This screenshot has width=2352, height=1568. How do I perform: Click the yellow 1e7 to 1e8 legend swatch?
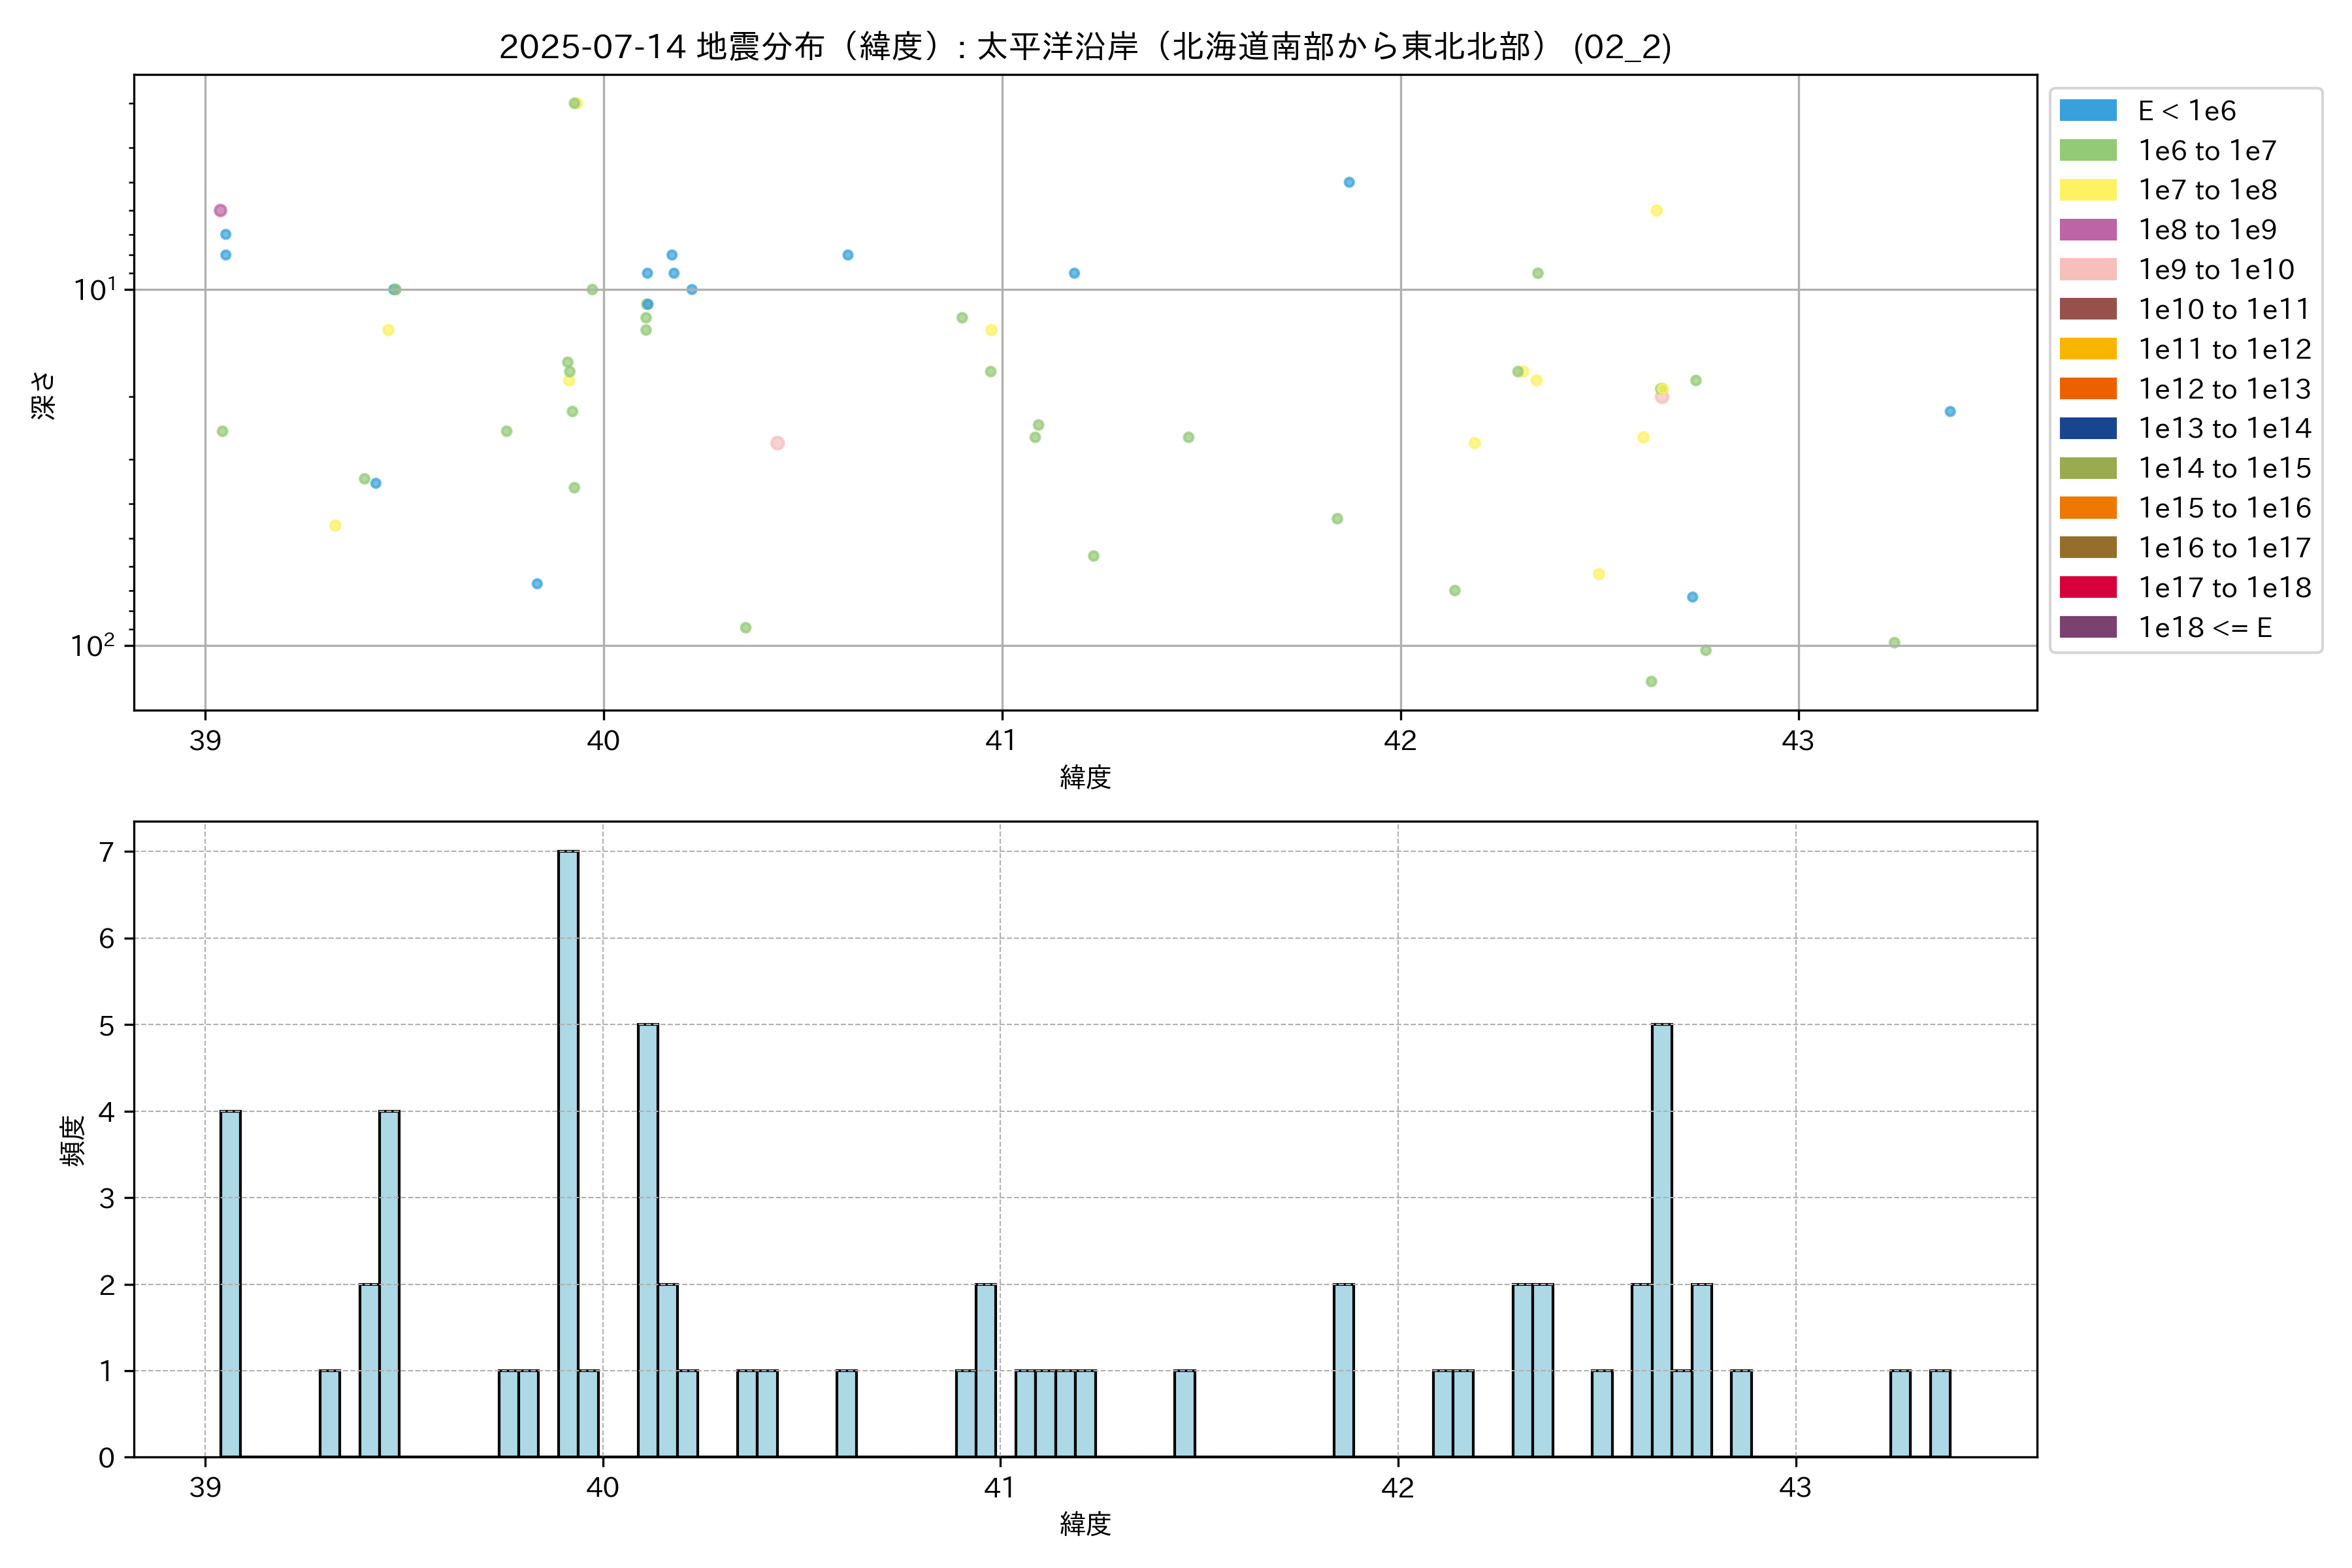(2088, 190)
